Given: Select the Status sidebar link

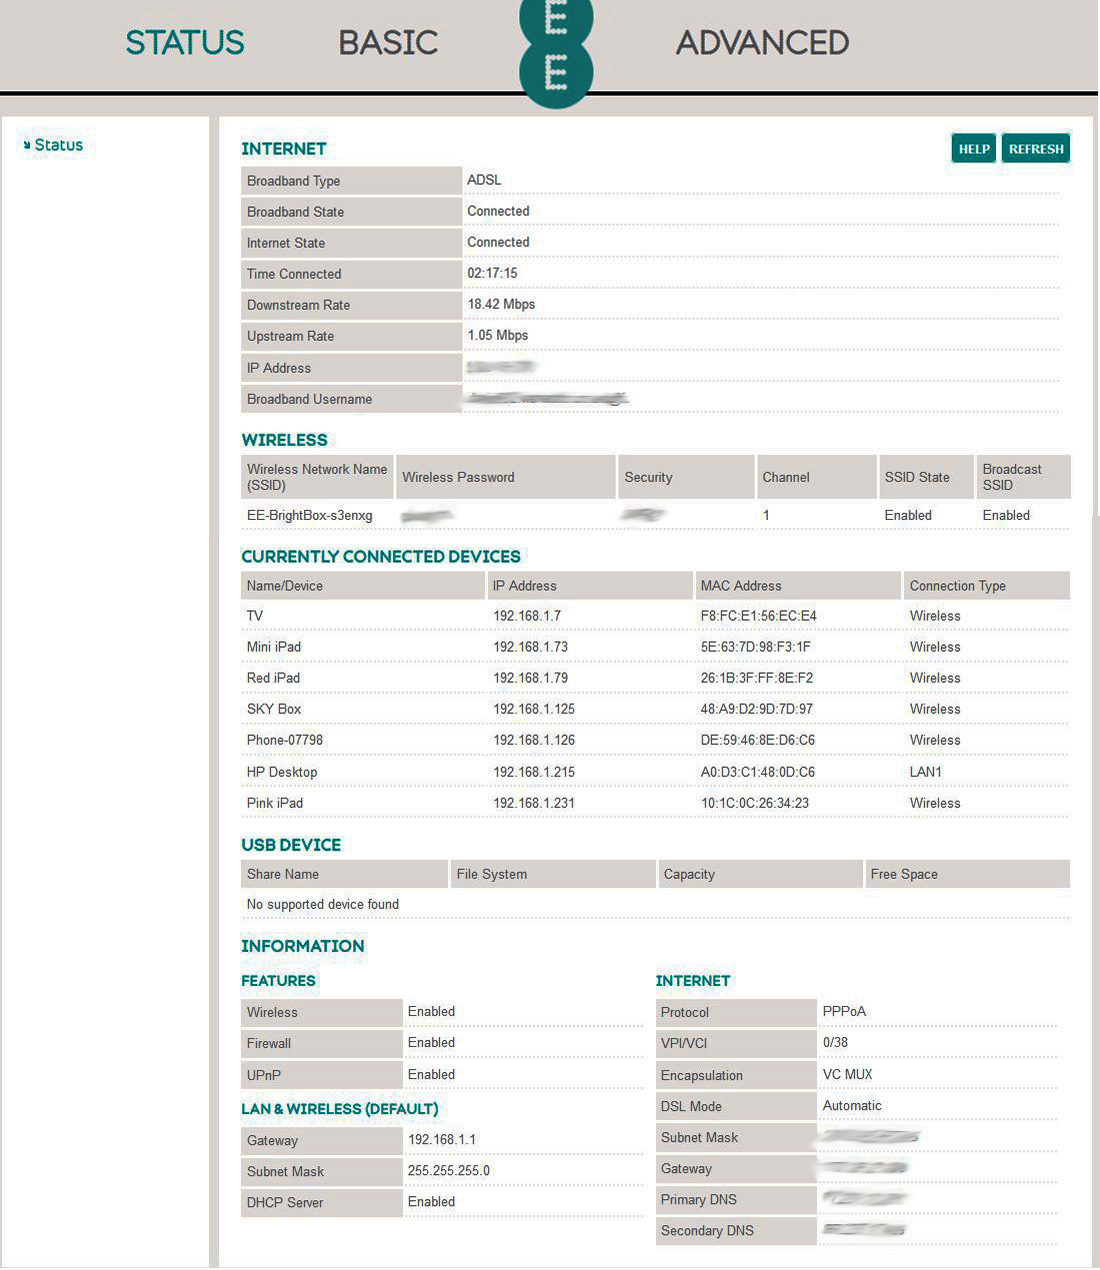Looking at the screenshot, I should [59, 145].
